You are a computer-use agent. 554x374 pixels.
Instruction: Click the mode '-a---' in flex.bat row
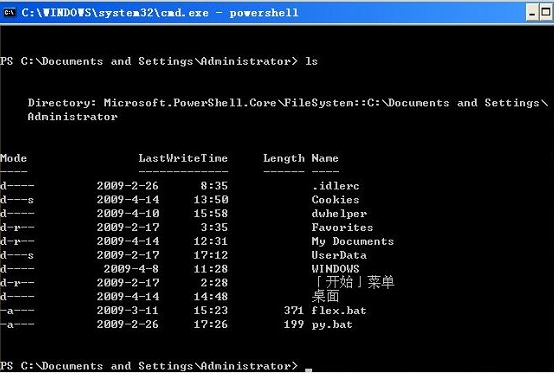[x=17, y=310]
